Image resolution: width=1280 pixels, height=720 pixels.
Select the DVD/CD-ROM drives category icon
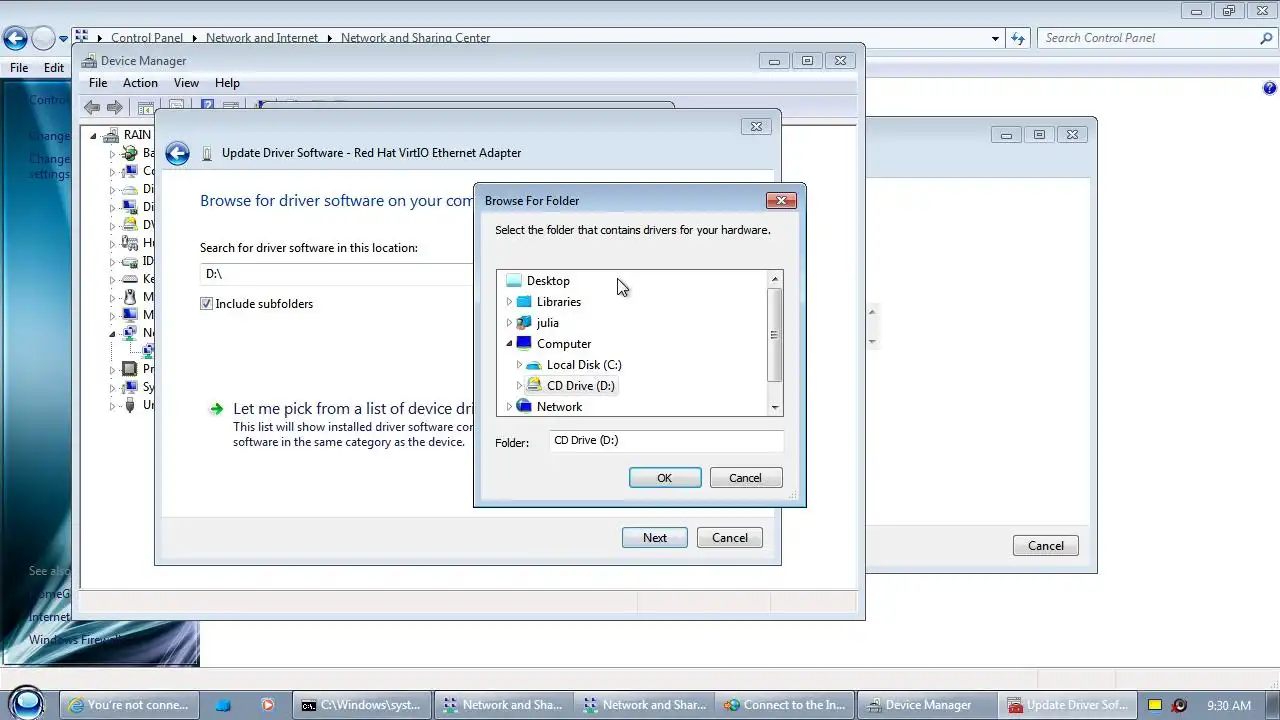pyautogui.click(x=129, y=225)
